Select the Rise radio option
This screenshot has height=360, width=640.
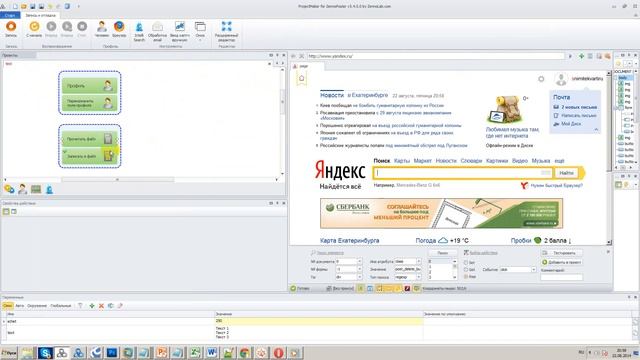point(466,277)
